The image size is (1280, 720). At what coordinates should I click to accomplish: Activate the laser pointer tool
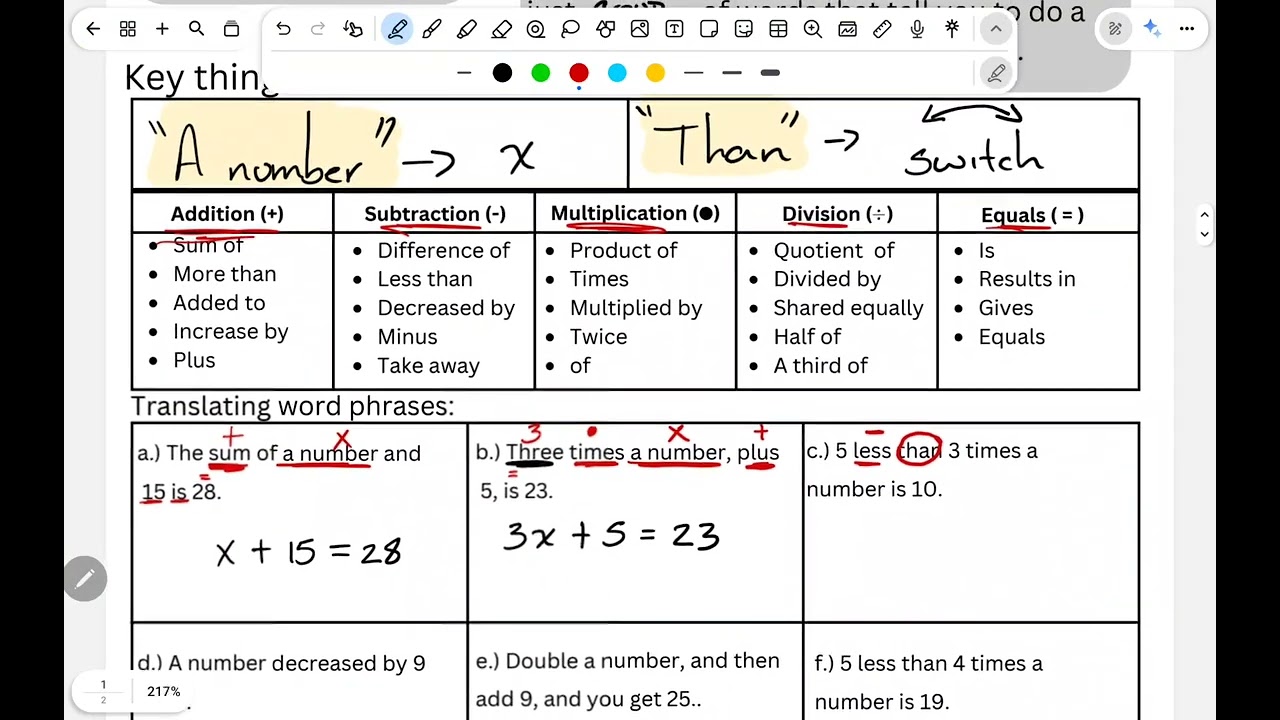point(952,30)
